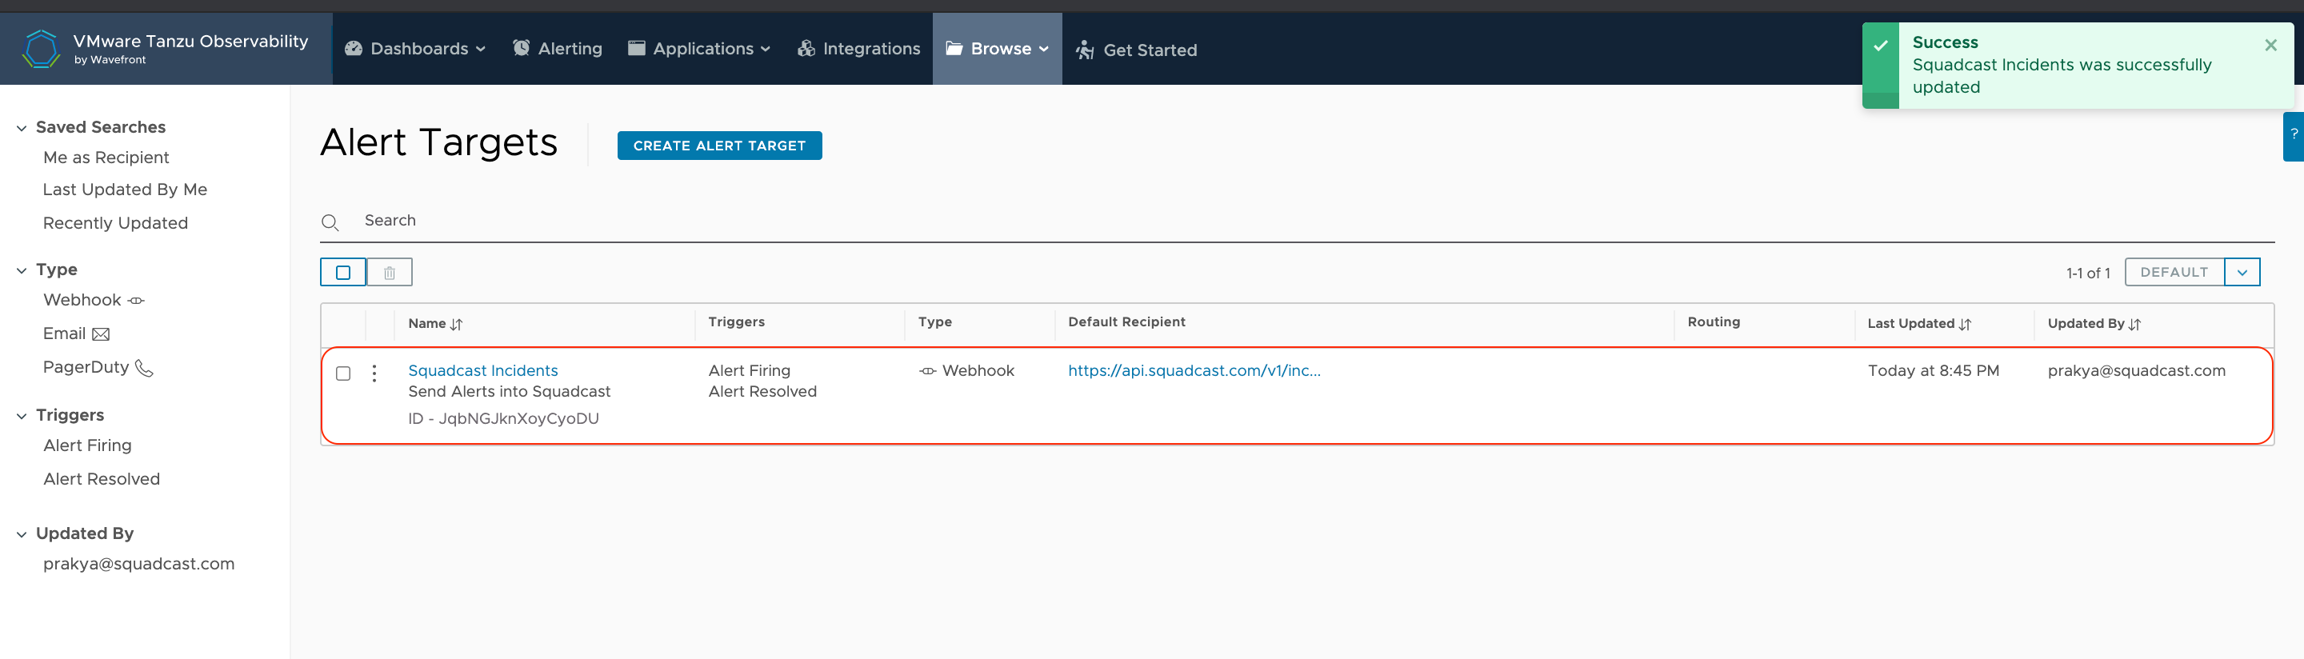Open the Integrations page

[x=859, y=49]
